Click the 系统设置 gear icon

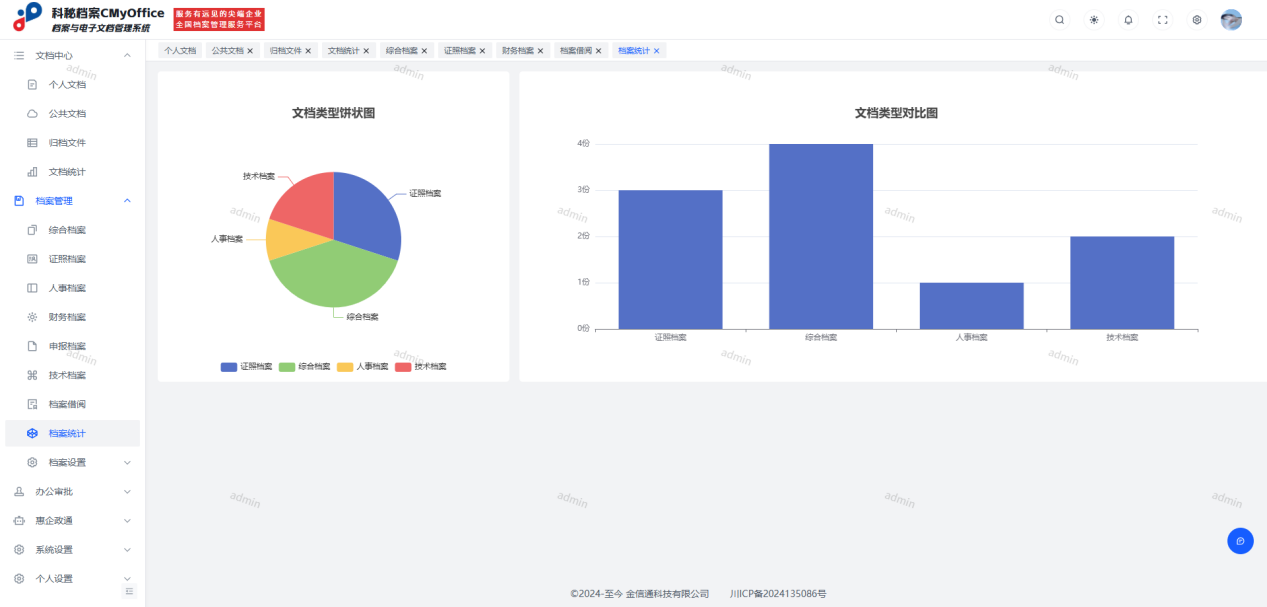tap(19, 549)
